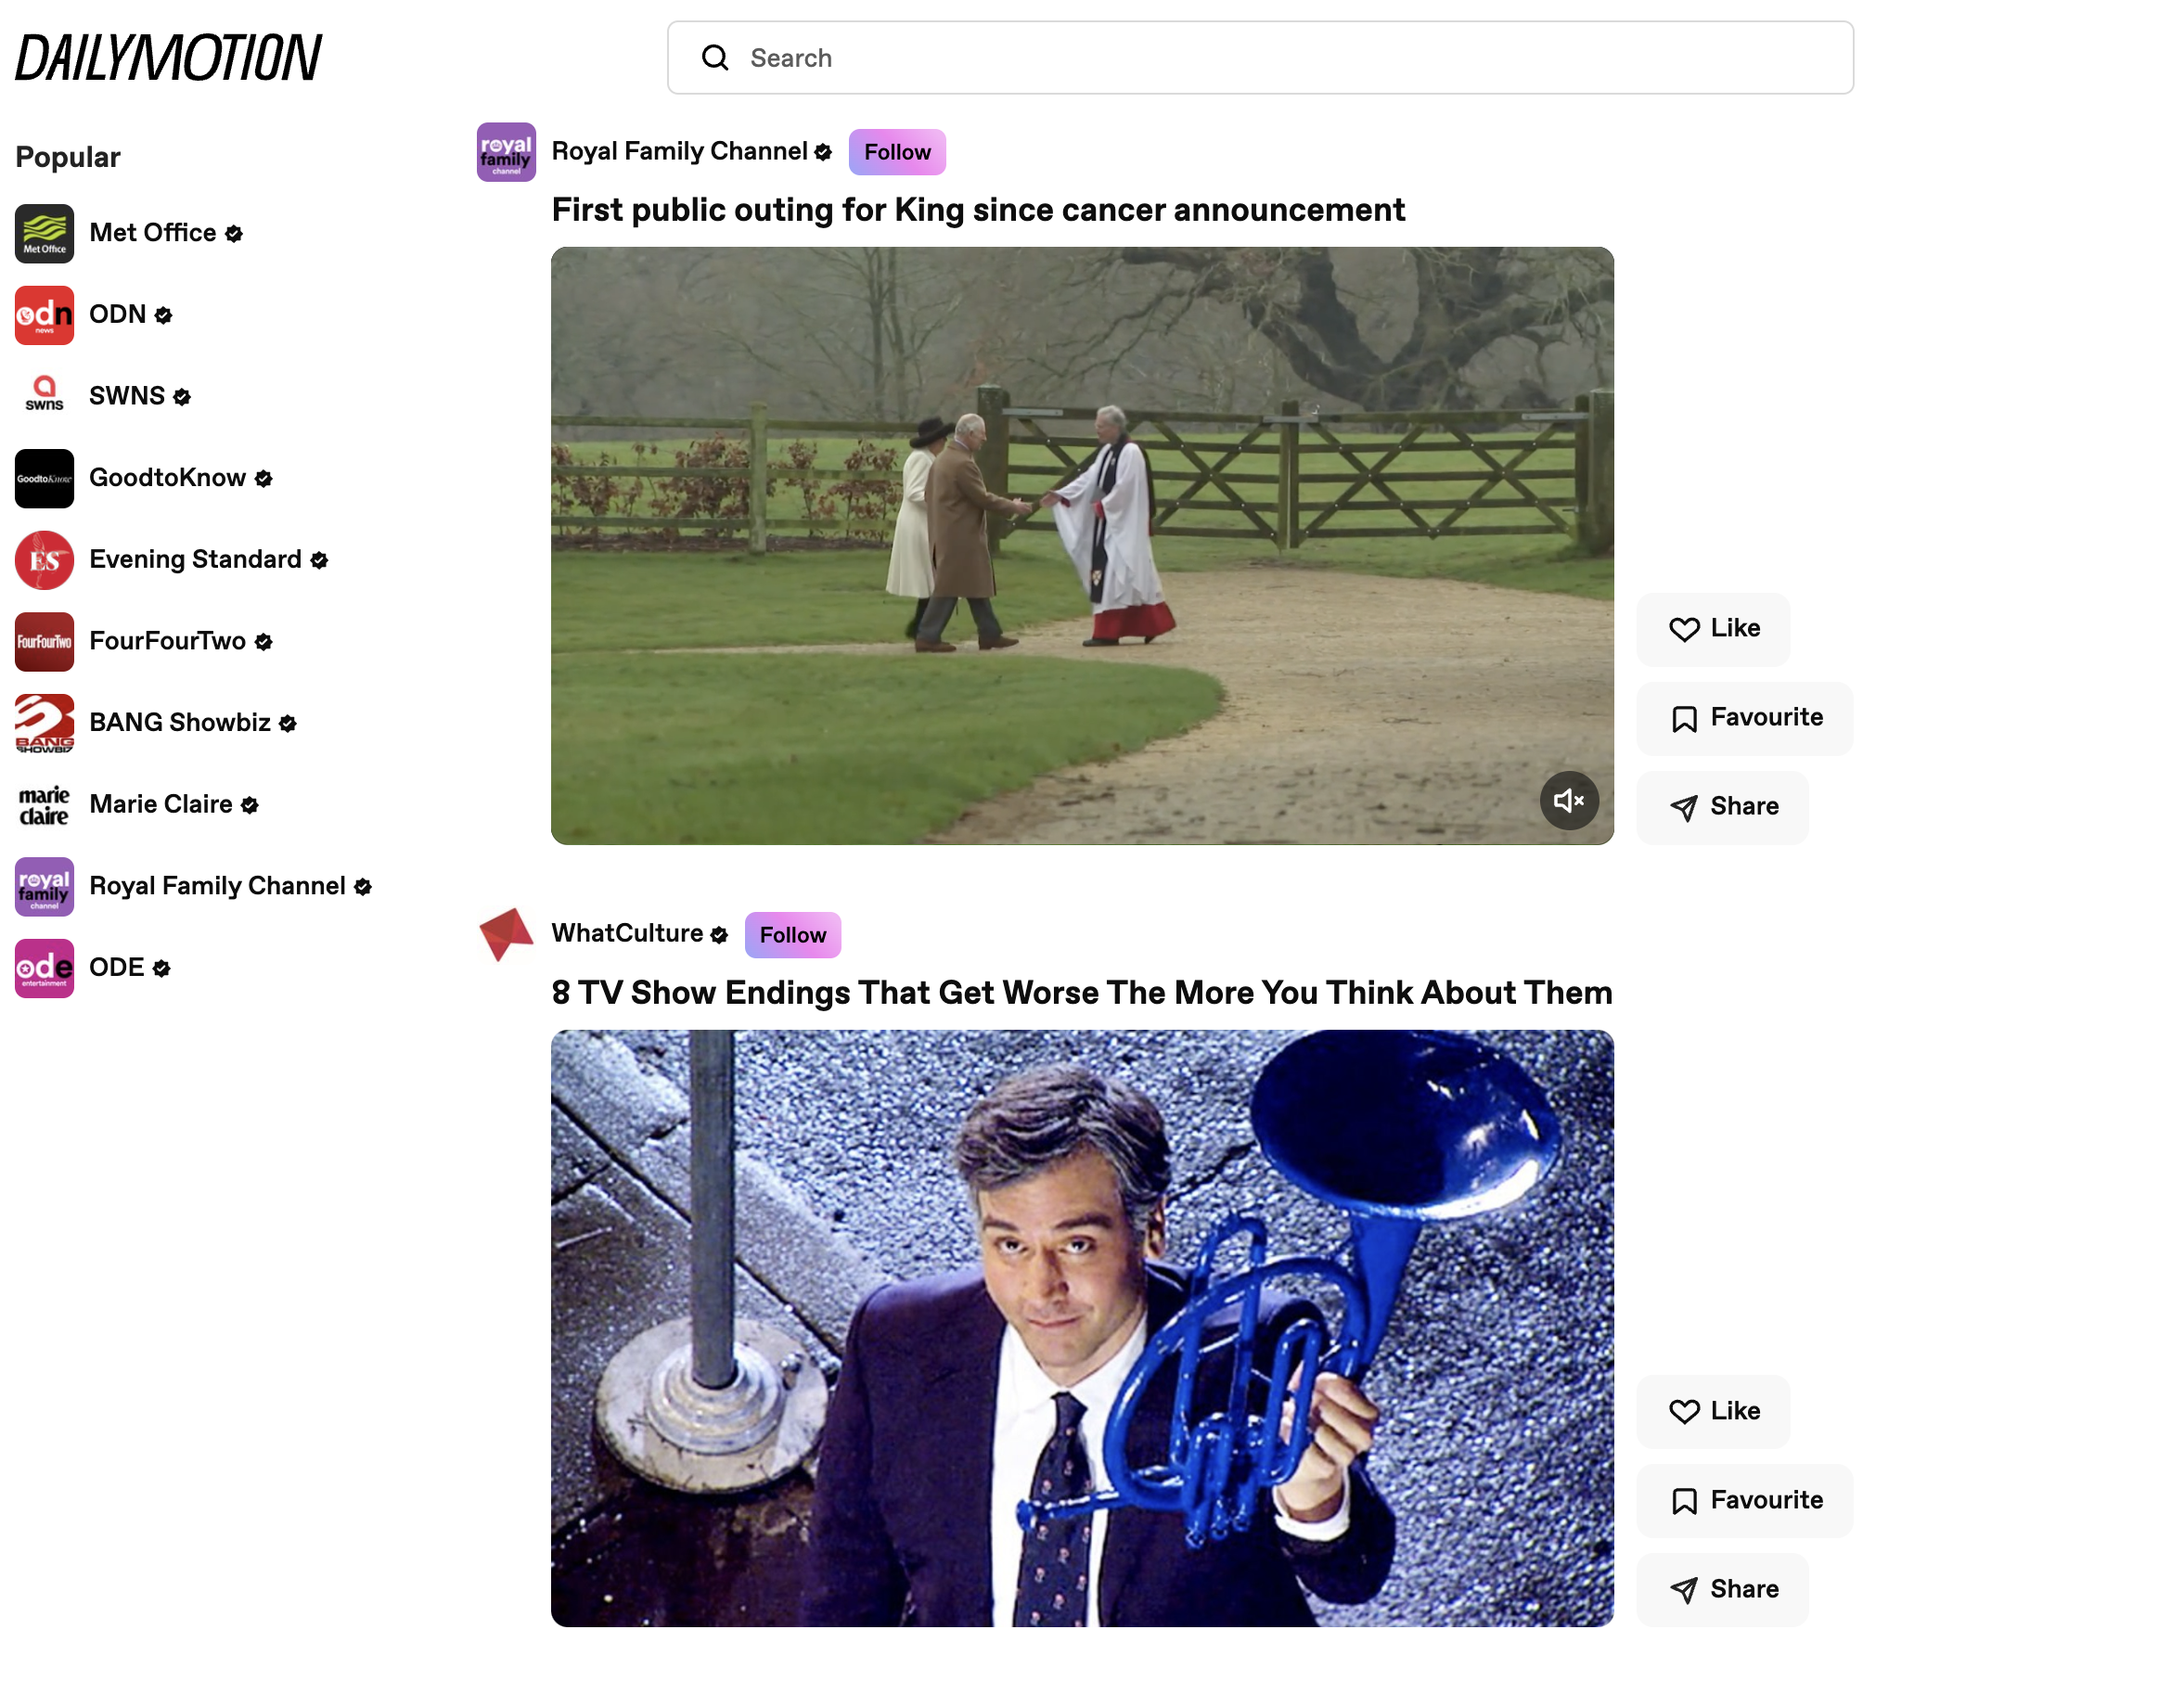The height and width of the screenshot is (1681, 2184).
Task: Click the King's outing video thumbnail
Action: tap(1083, 545)
